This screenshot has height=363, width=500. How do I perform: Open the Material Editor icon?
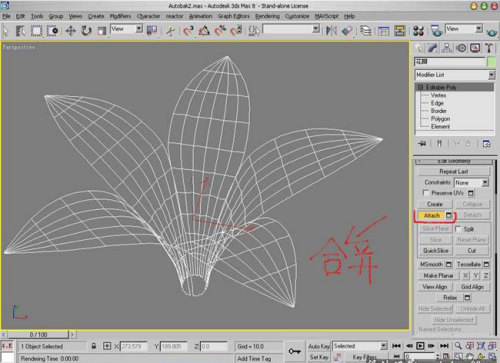pos(418,31)
